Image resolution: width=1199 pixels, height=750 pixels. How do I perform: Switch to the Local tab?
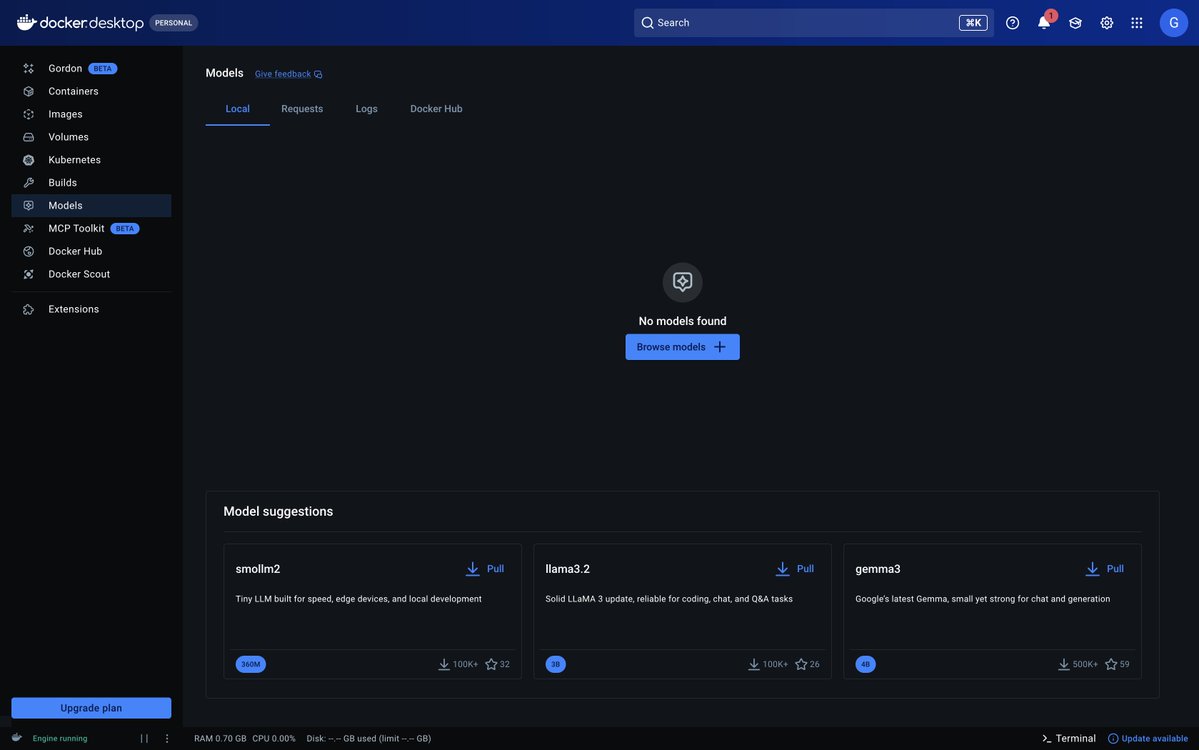238,109
